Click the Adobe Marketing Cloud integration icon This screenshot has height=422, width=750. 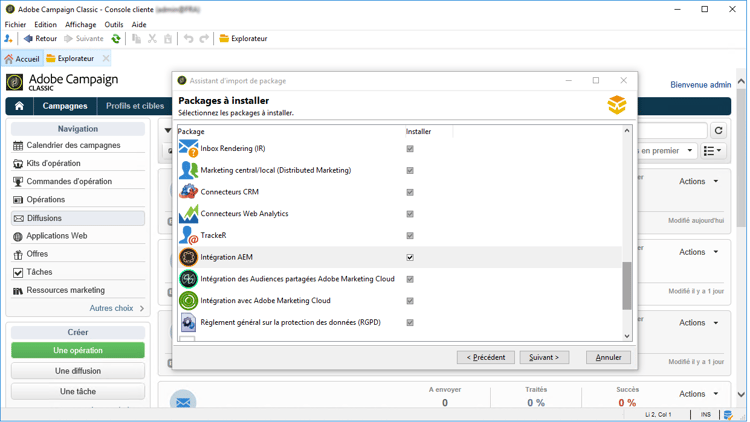[x=188, y=301]
